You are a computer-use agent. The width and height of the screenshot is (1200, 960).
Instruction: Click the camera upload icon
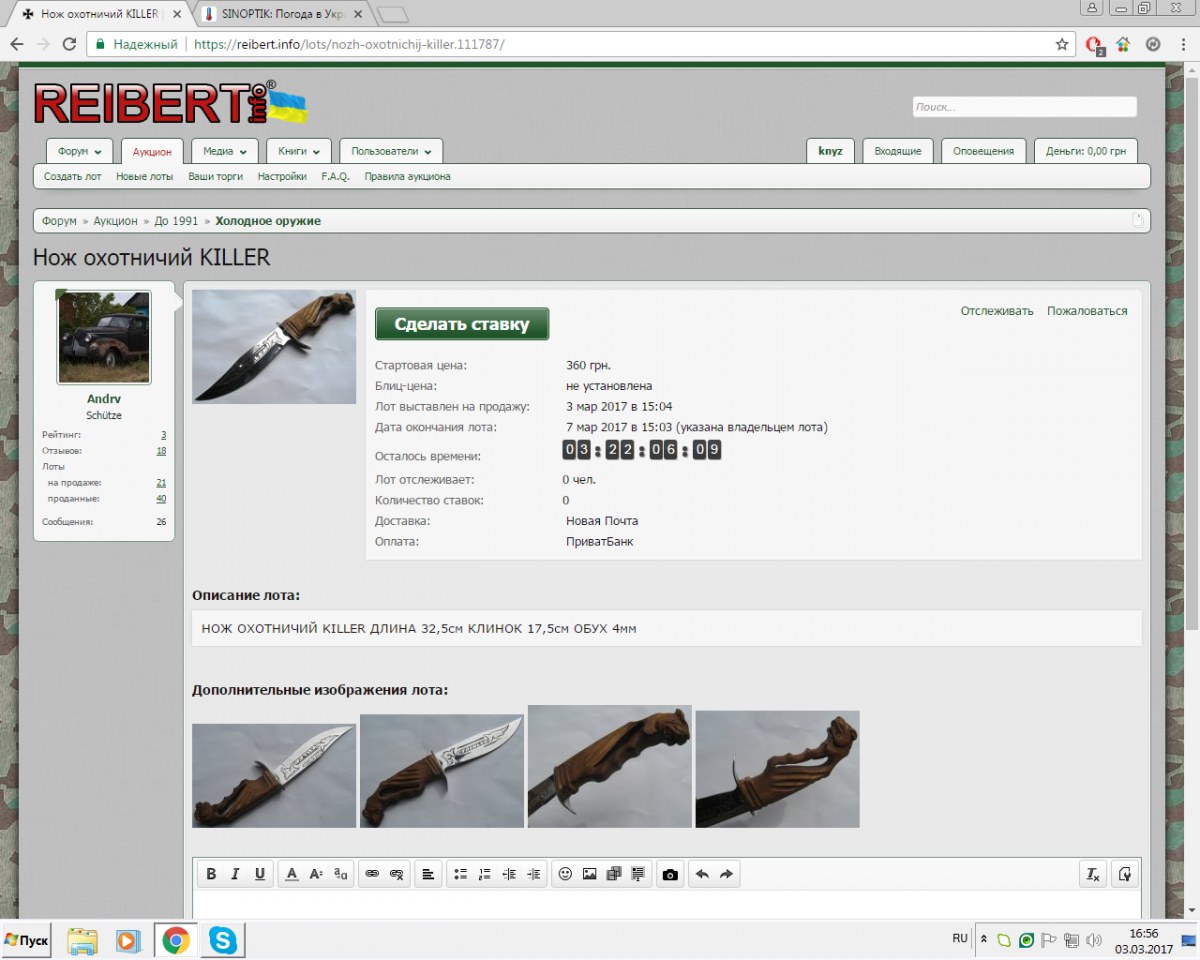(670, 874)
